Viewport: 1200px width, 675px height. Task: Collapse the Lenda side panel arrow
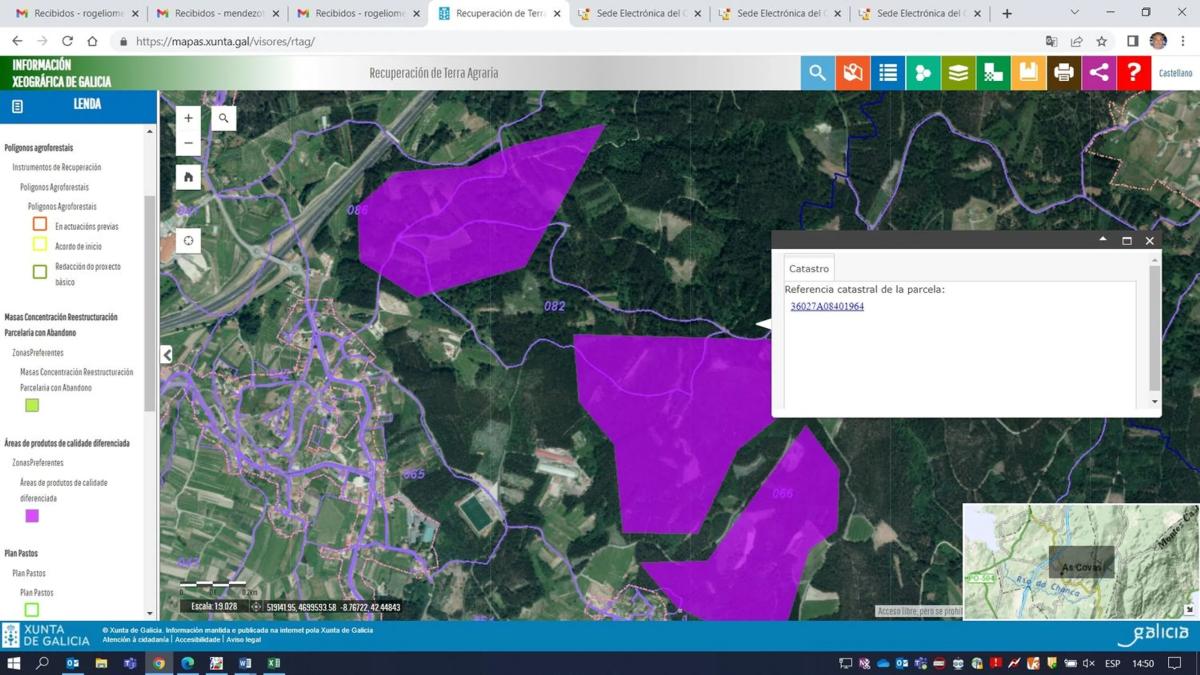pyautogui.click(x=167, y=355)
